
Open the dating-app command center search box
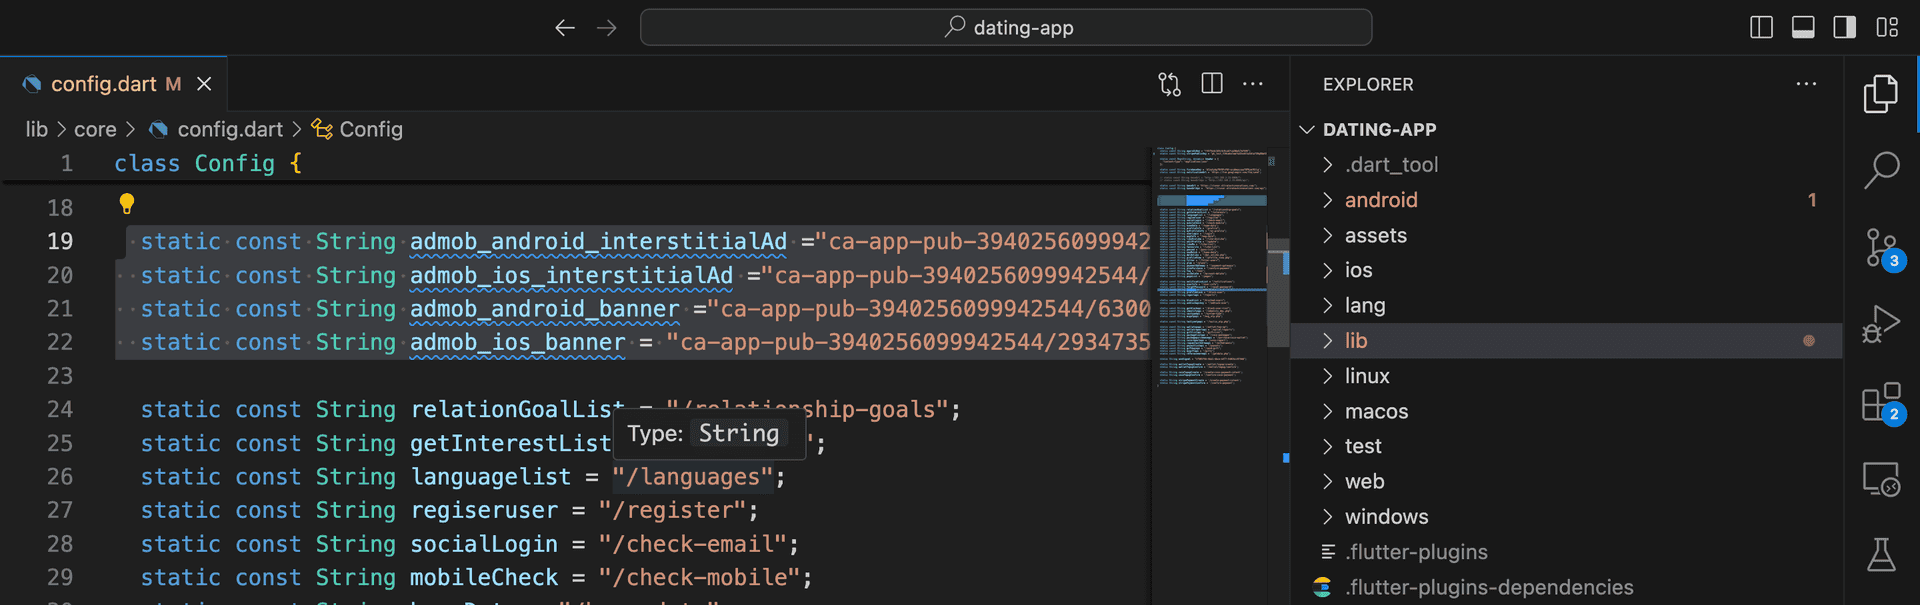click(1006, 28)
